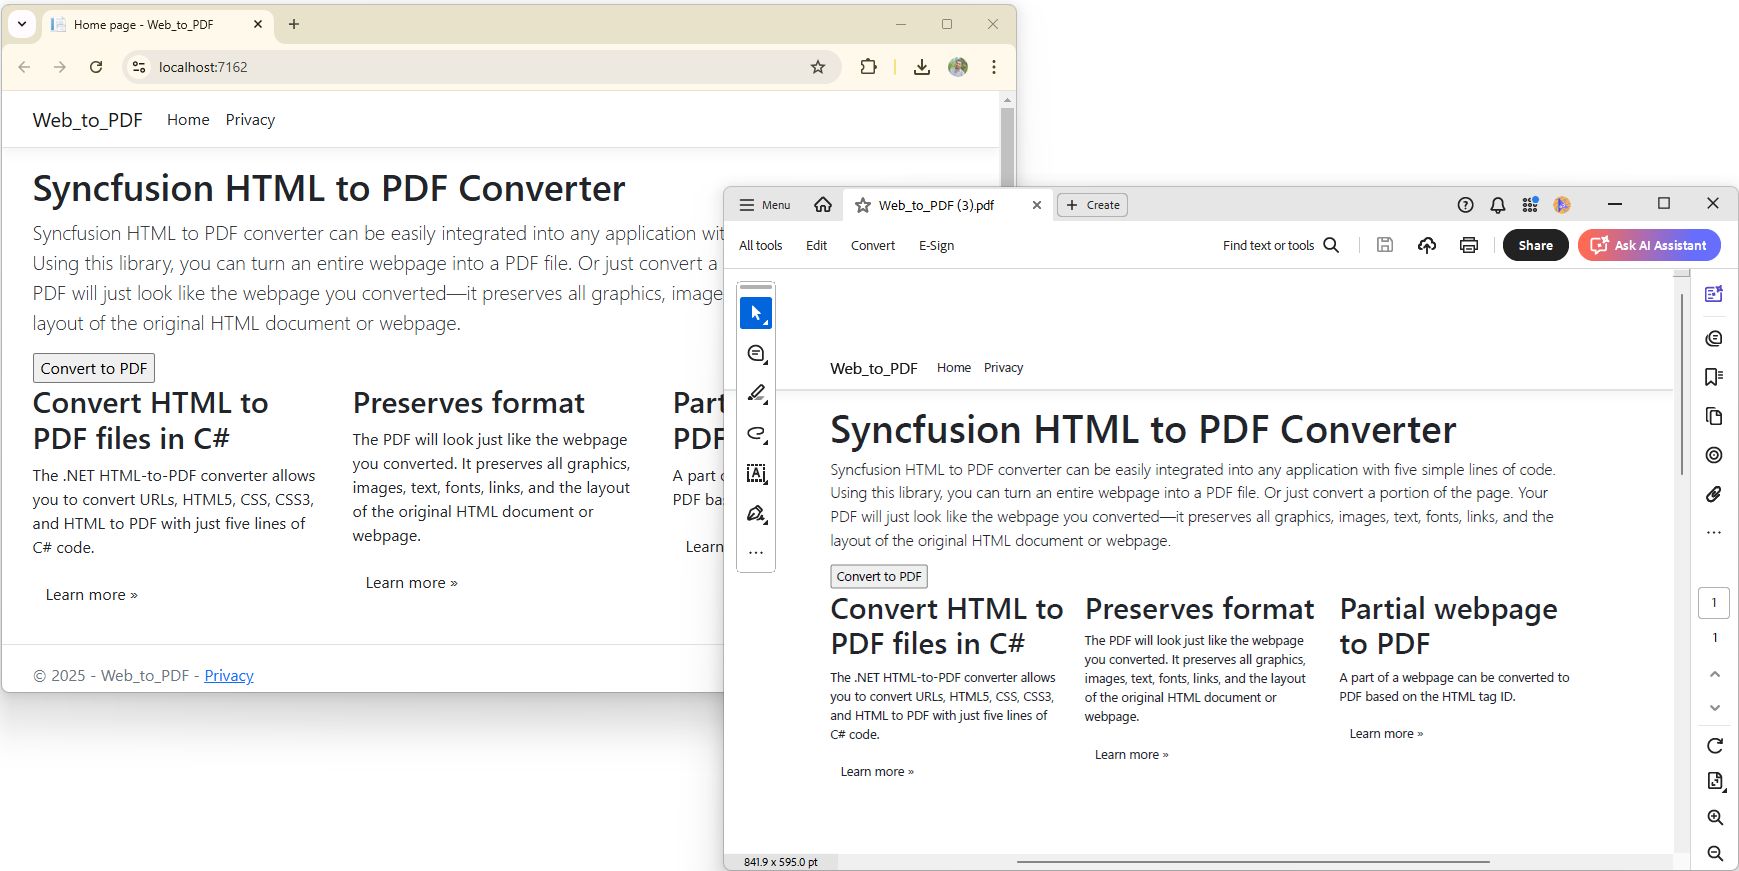Open the All tools menu
The height and width of the screenshot is (871, 1739).
pyautogui.click(x=760, y=245)
